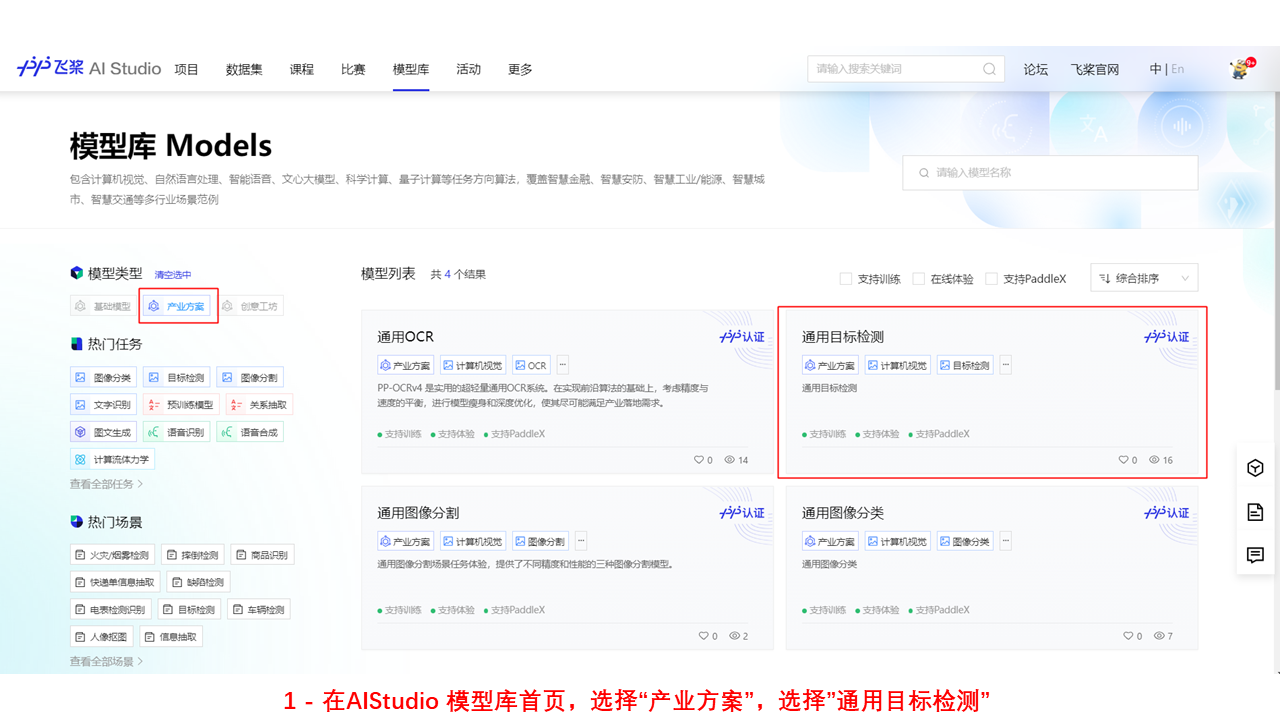Screen dimensions: 1280x720
Task: Click the 车辆检测 scene tag
Action: pos(258,609)
